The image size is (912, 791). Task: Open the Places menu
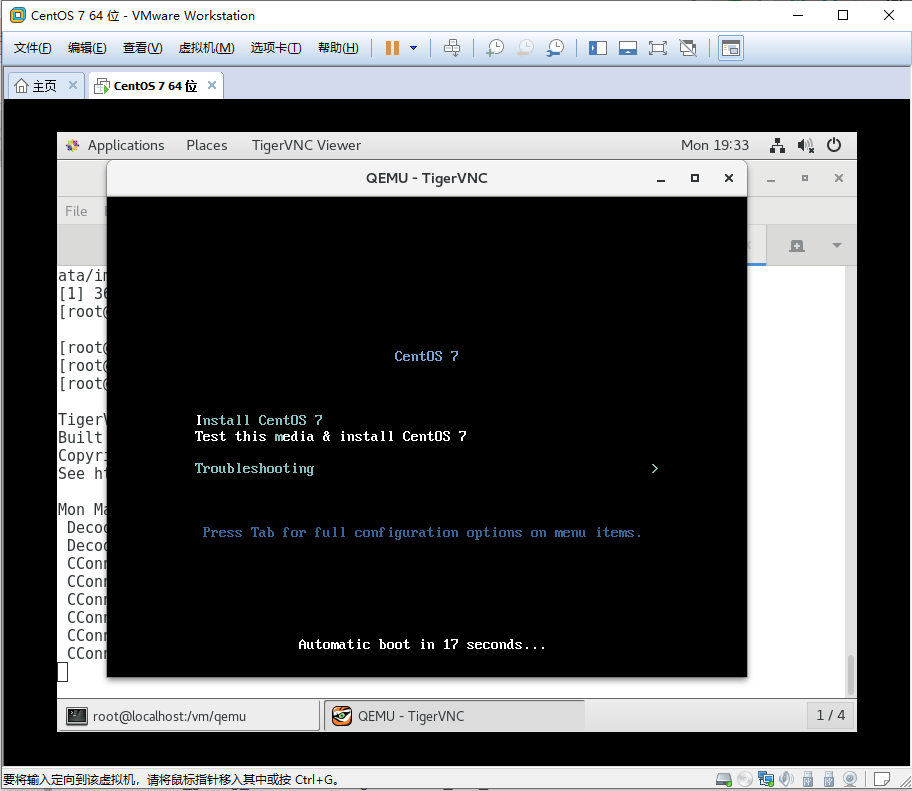[x=206, y=145]
